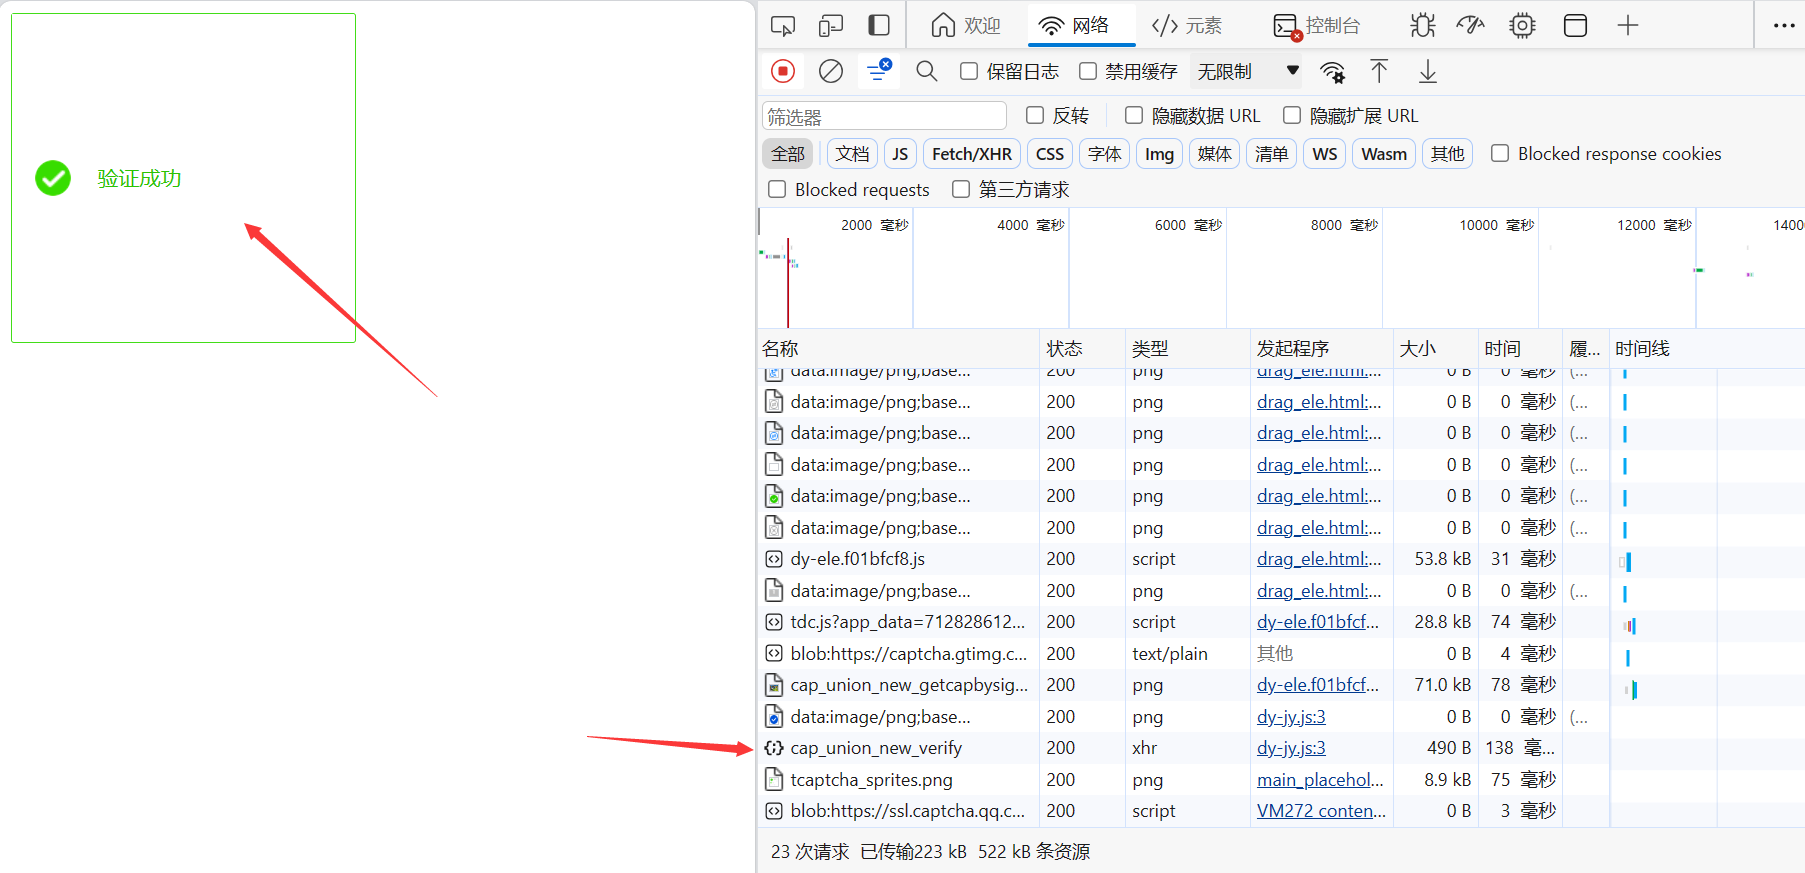Image resolution: width=1805 pixels, height=873 pixels.
Task: Toggle the network filter bar icon
Action: pos(879,71)
